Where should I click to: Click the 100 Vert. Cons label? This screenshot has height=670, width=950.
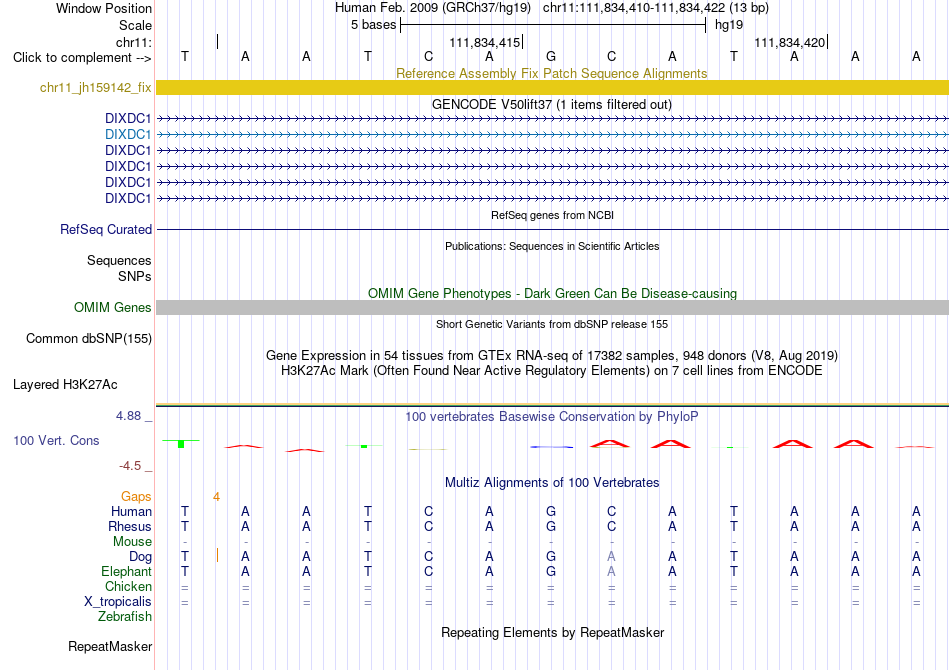(56, 440)
